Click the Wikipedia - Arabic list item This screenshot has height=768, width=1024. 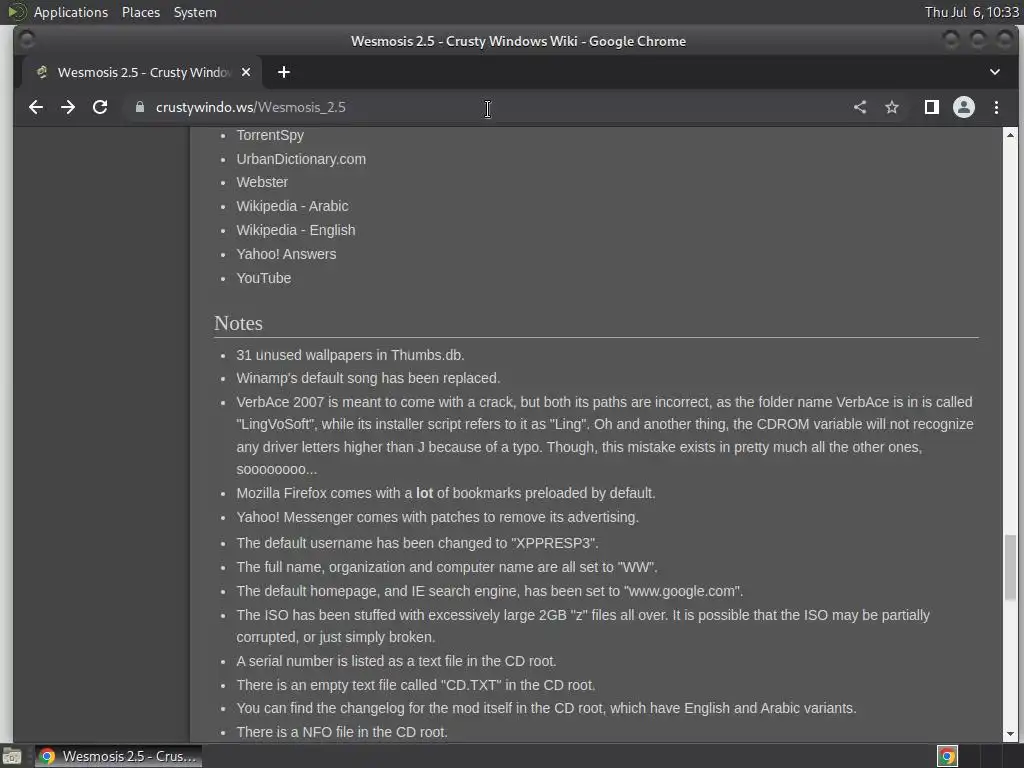click(292, 206)
